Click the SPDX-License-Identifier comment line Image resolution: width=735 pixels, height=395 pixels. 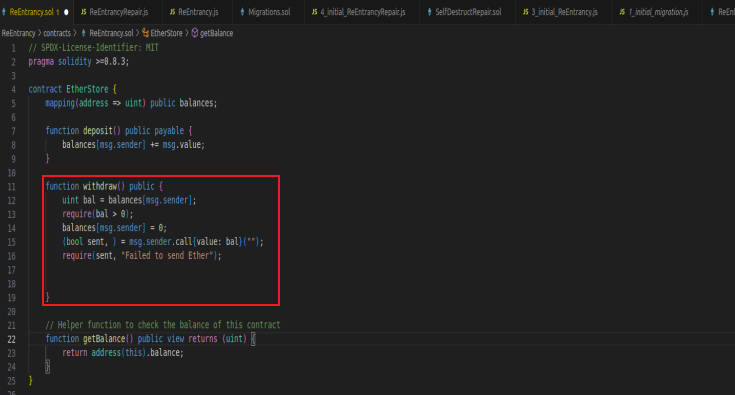pos(93,48)
